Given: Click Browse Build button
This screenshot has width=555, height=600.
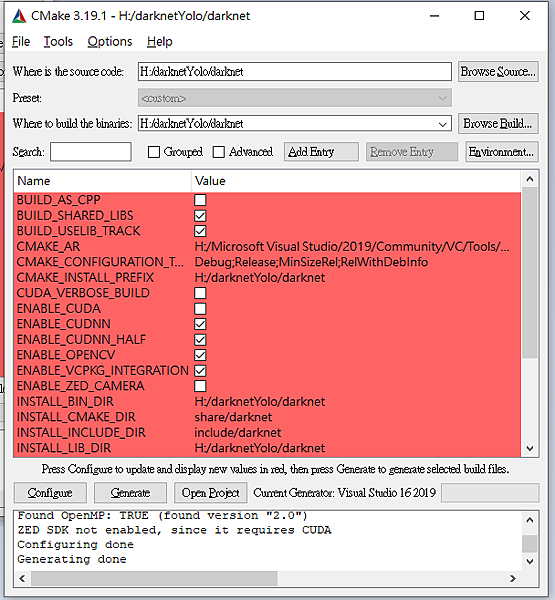Looking at the screenshot, I should coord(498,124).
